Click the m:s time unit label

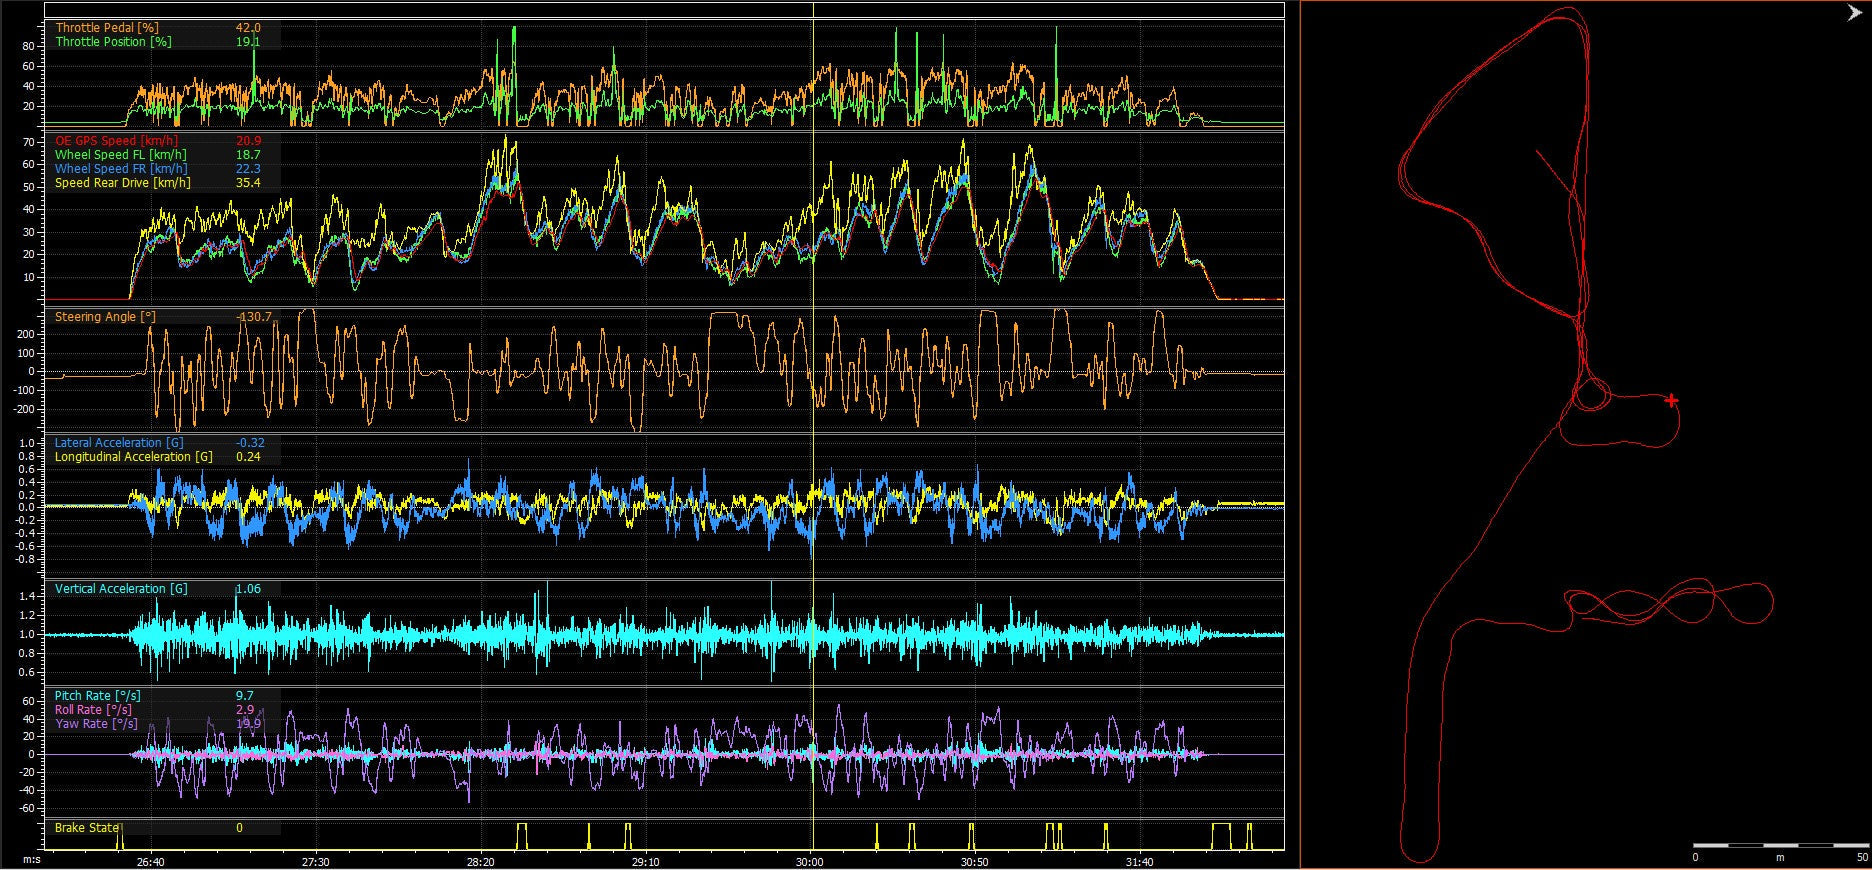(32, 860)
